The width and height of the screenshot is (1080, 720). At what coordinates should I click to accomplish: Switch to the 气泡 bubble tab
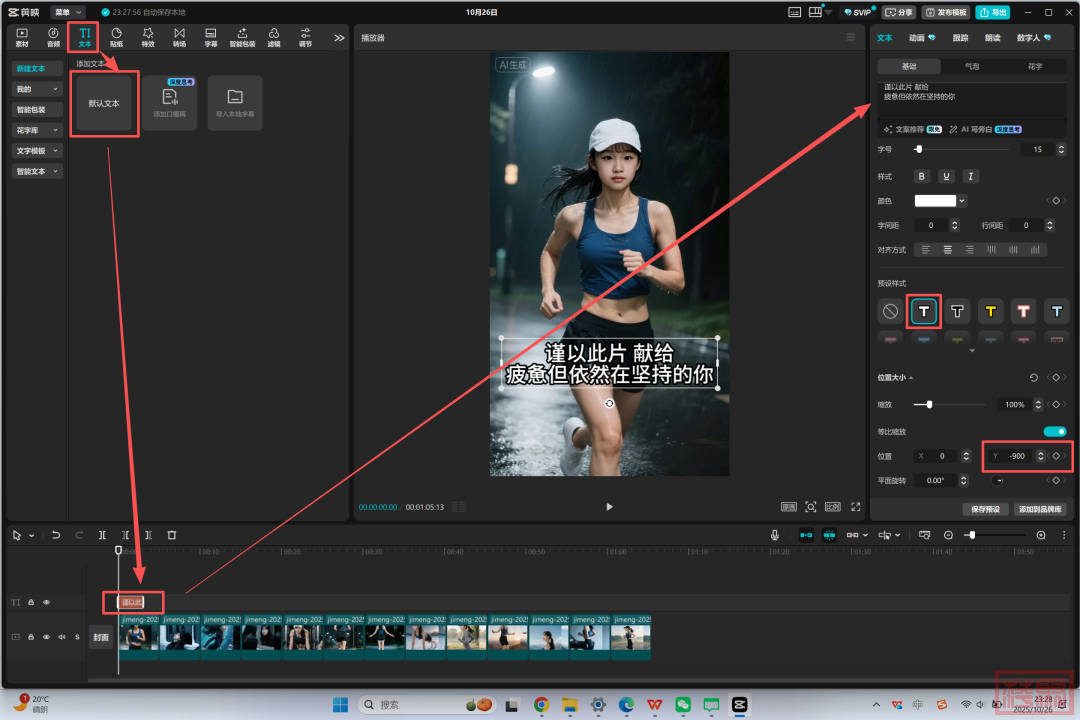[x=972, y=66]
